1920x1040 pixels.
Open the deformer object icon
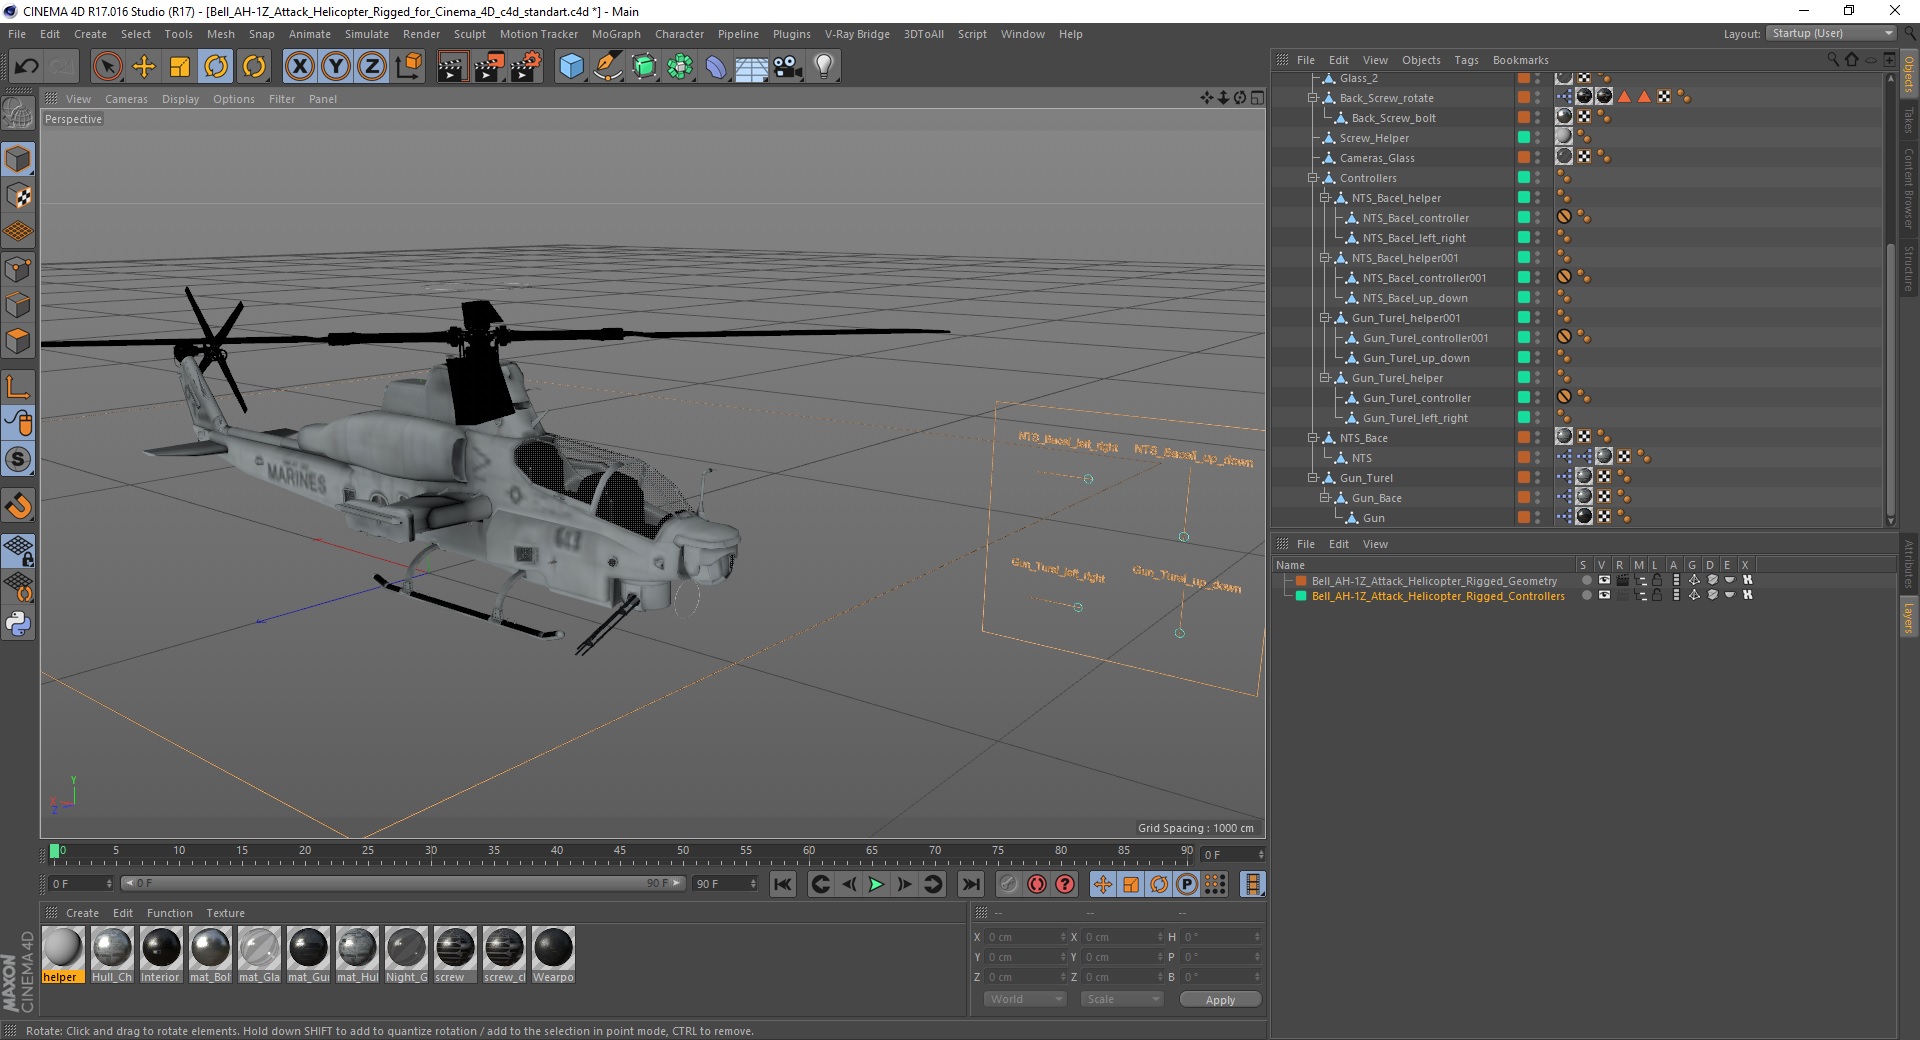point(716,67)
